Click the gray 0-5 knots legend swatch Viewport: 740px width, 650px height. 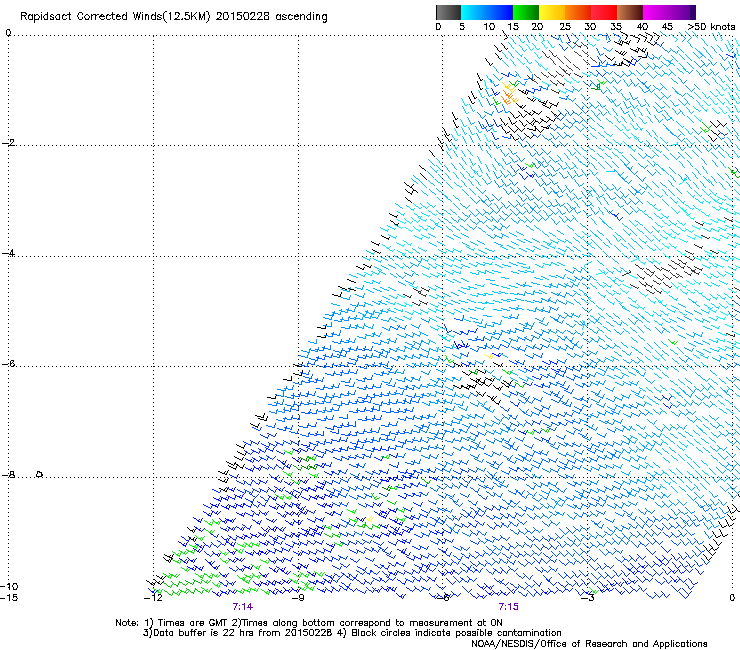(449, 12)
